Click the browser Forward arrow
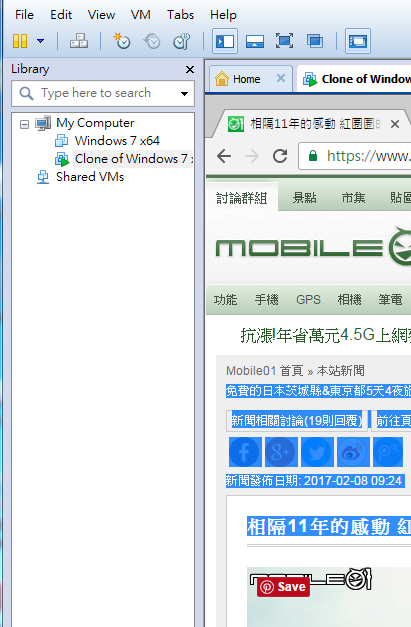The width and height of the screenshot is (411, 627). [252, 156]
